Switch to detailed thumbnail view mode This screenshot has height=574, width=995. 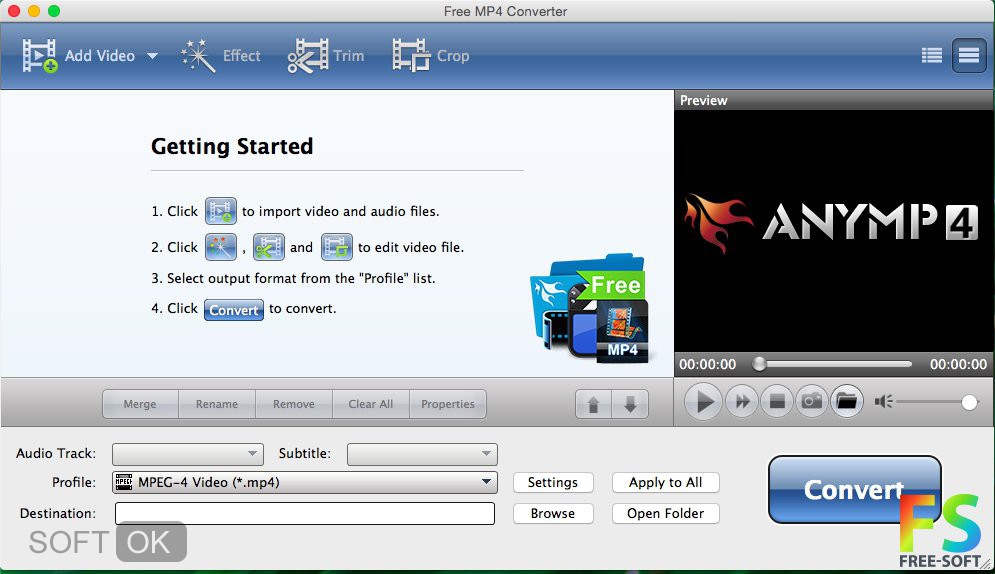tap(968, 56)
